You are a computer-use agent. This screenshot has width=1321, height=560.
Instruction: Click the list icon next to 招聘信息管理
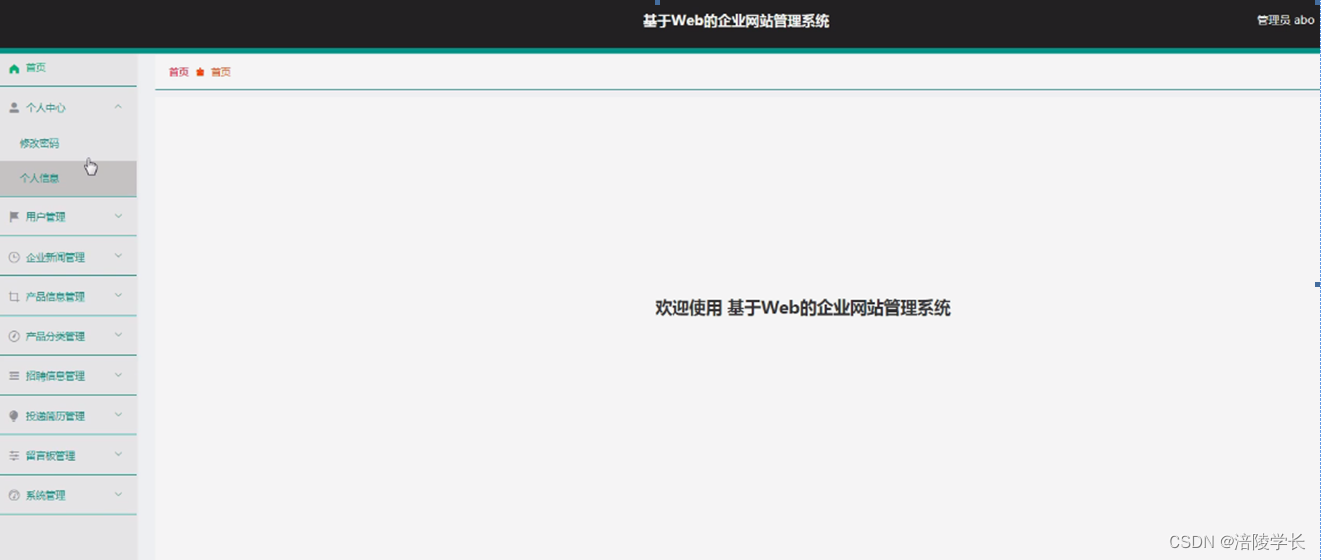[x=14, y=376]
